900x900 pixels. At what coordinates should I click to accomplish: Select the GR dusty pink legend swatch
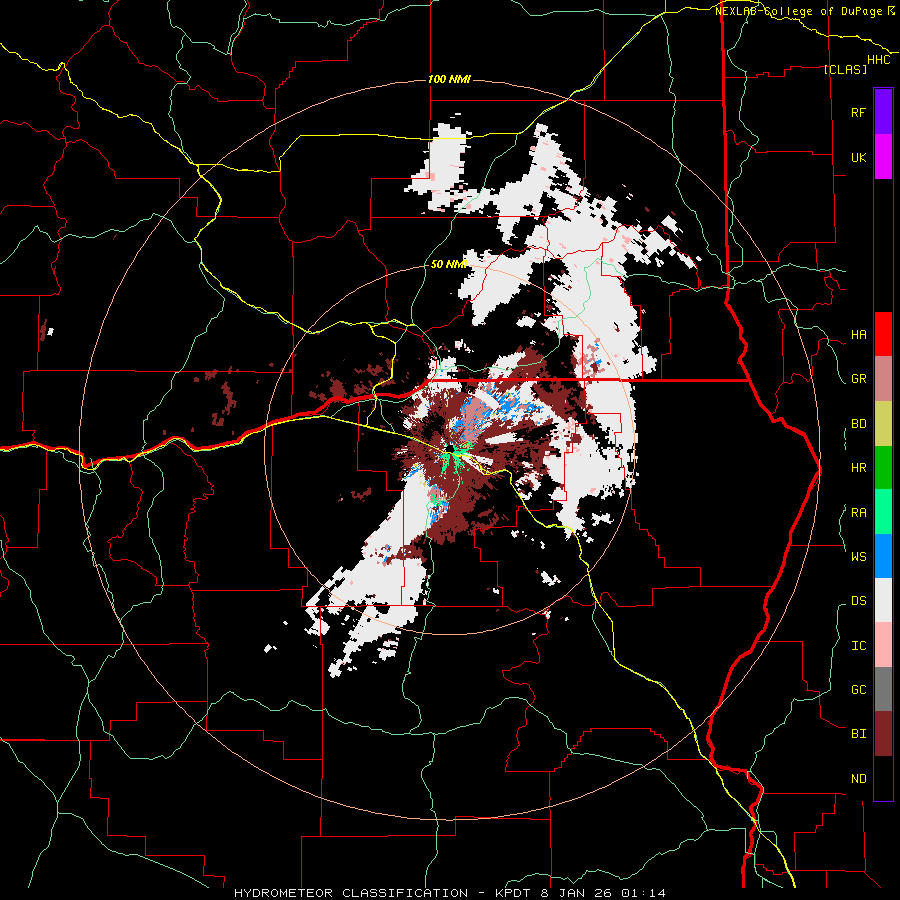883,379
